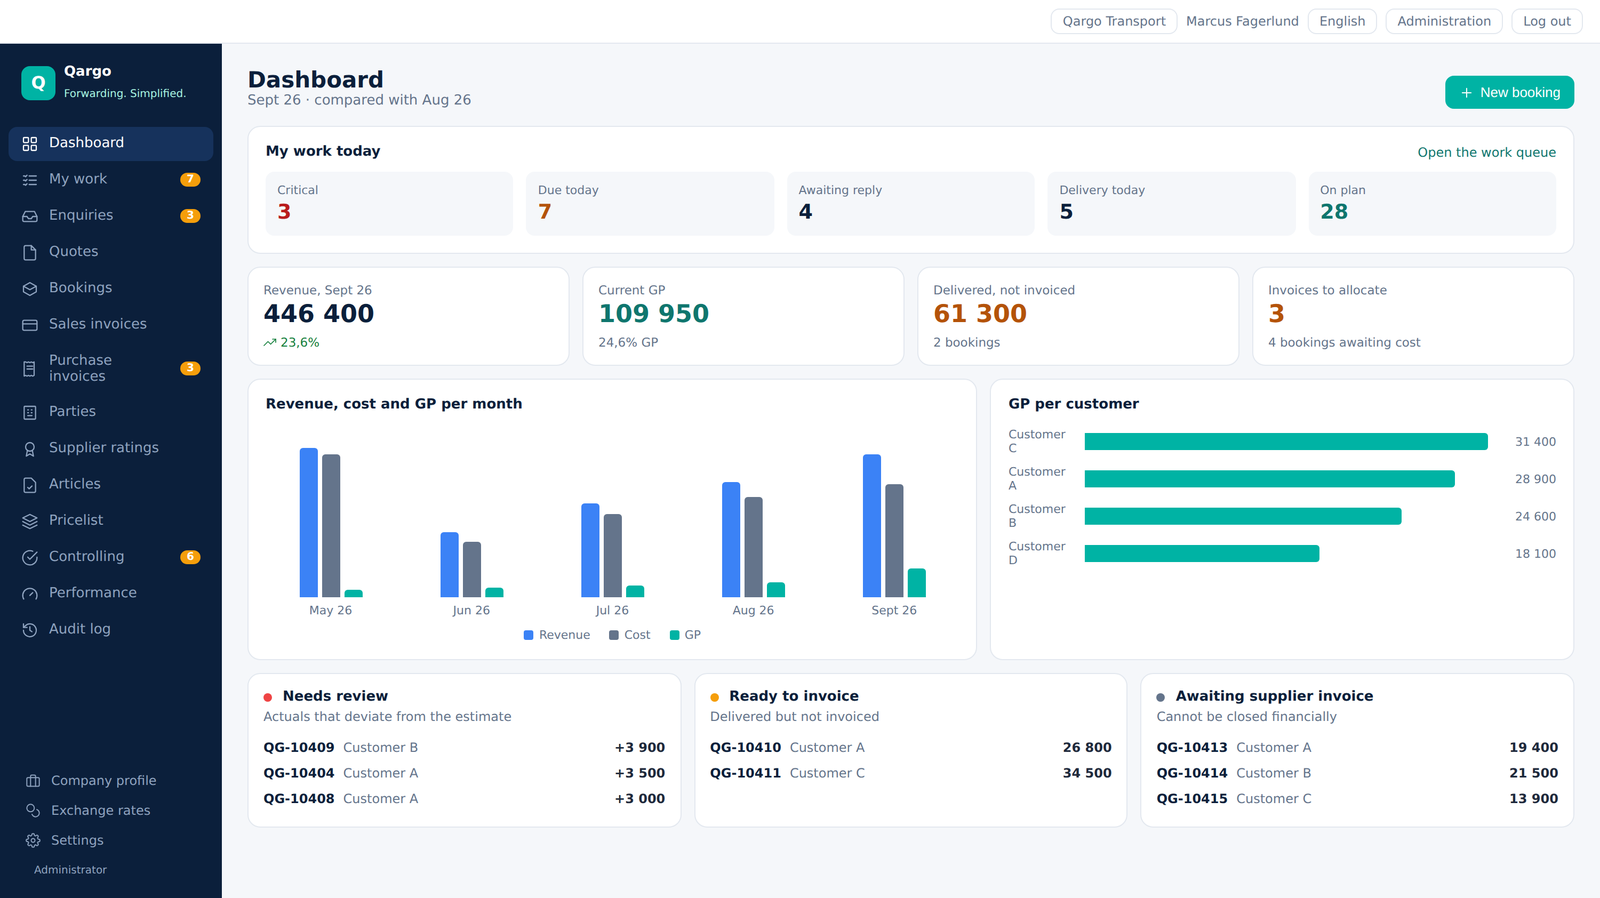Viewport: 1600px width, 898px height.
Task: Click the Qargo logo icon
Action: pyautogui.click(x=38, y=83)
